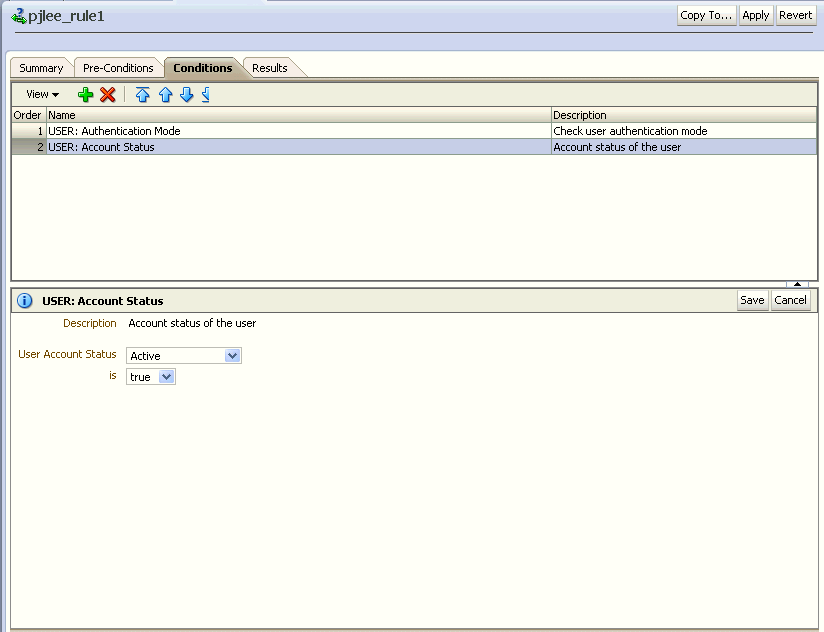Switch to the Summary tab
Screen dimensions: 824x632
click(x=40, y=68)
